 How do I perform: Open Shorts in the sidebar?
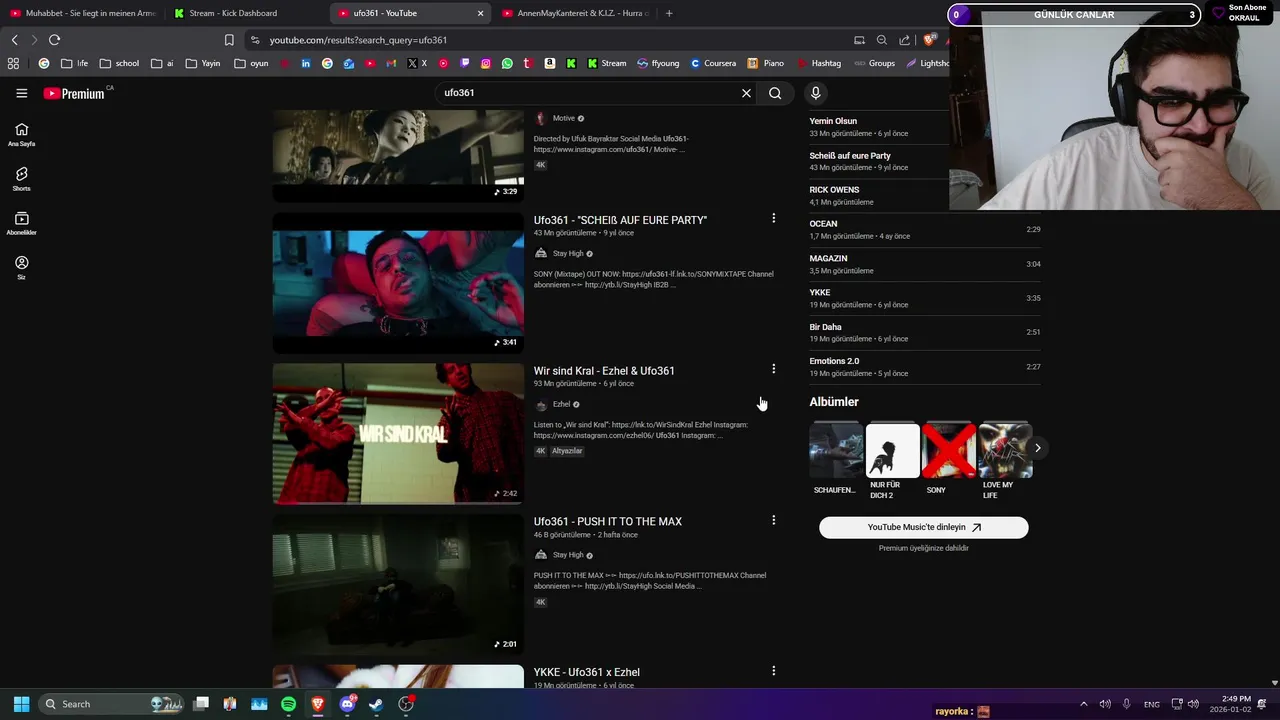pos(21,179)
